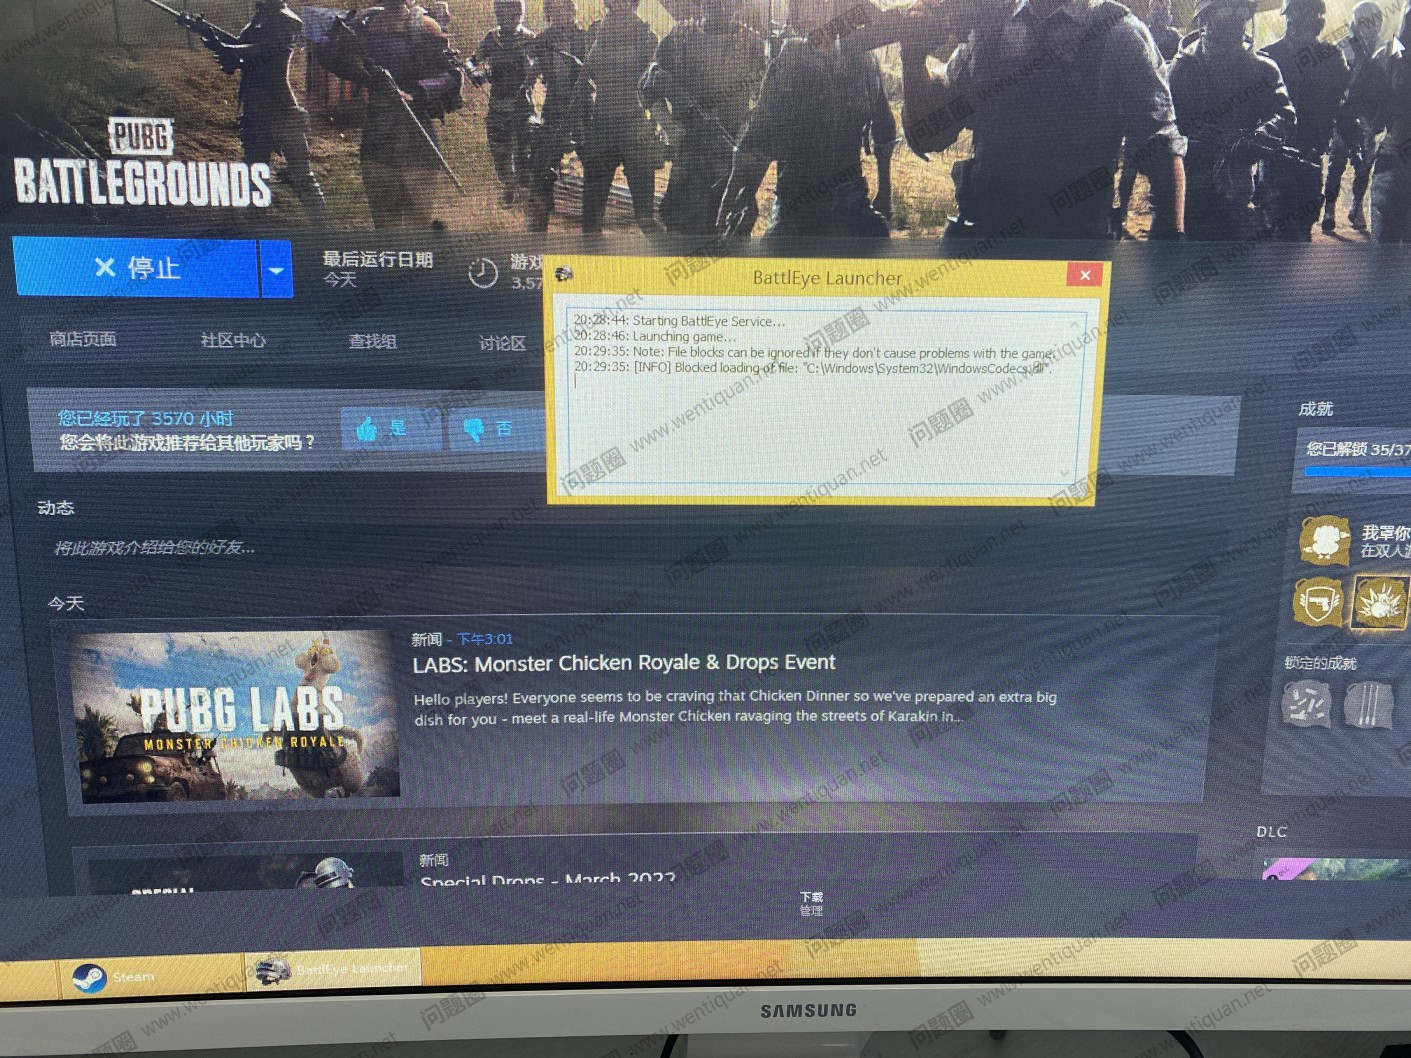Select the explosion achievement badge

point(1379,603)
